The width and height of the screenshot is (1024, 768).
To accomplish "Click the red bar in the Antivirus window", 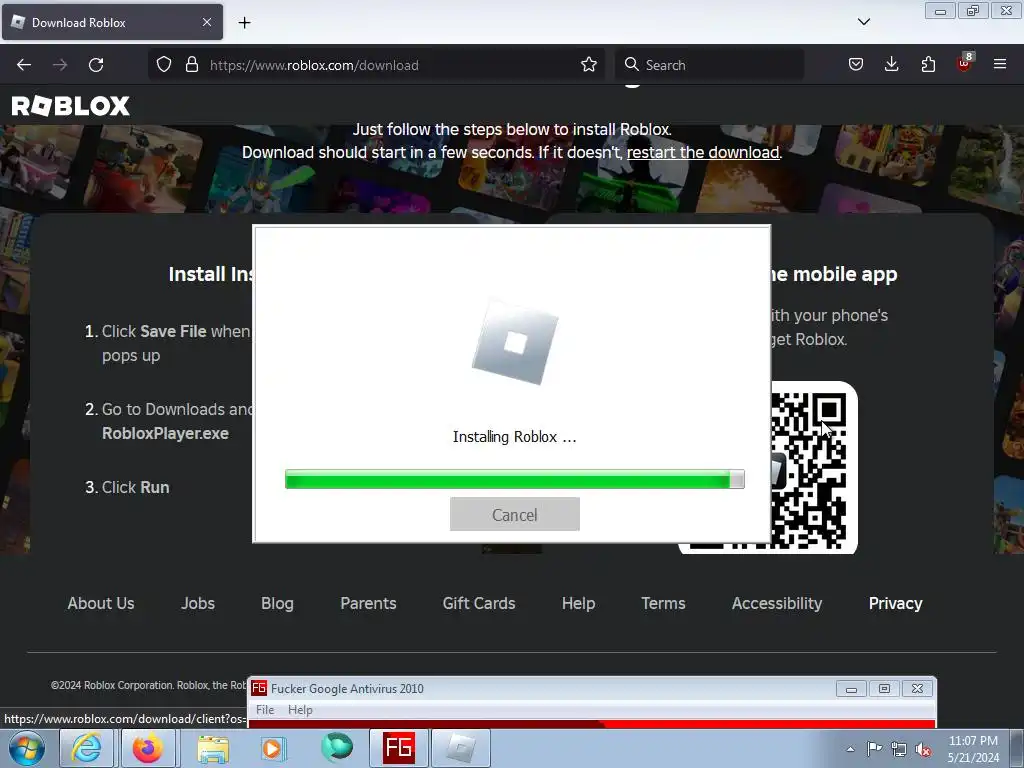I will 592,724.
